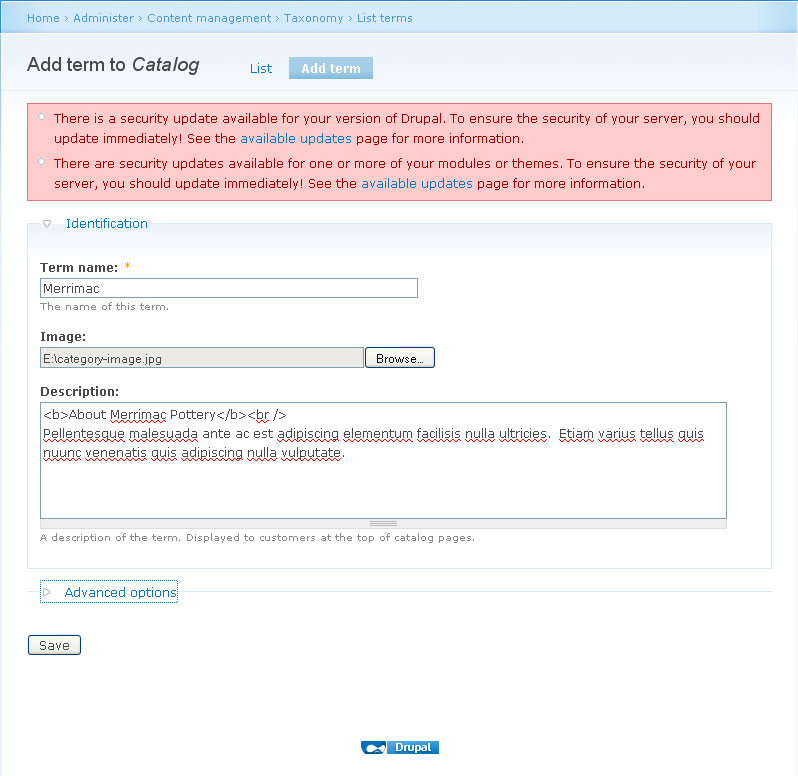This screenshot has height=776, width=798.
Task: Click the image file path field
Action: (202, 358)
